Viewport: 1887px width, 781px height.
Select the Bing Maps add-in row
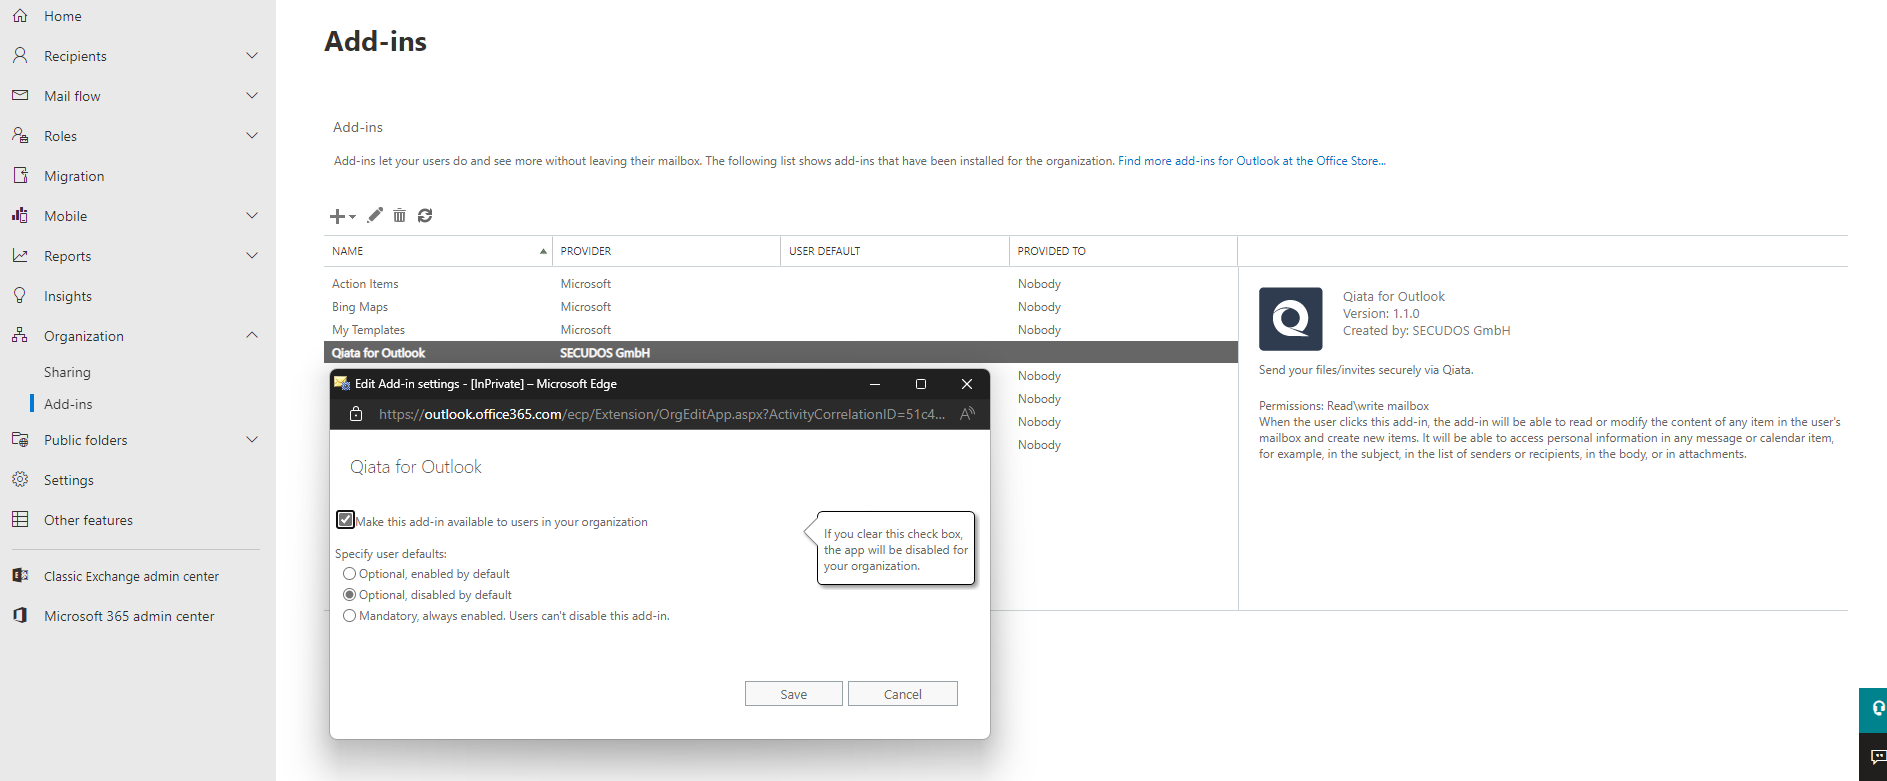tap(781, 307)
